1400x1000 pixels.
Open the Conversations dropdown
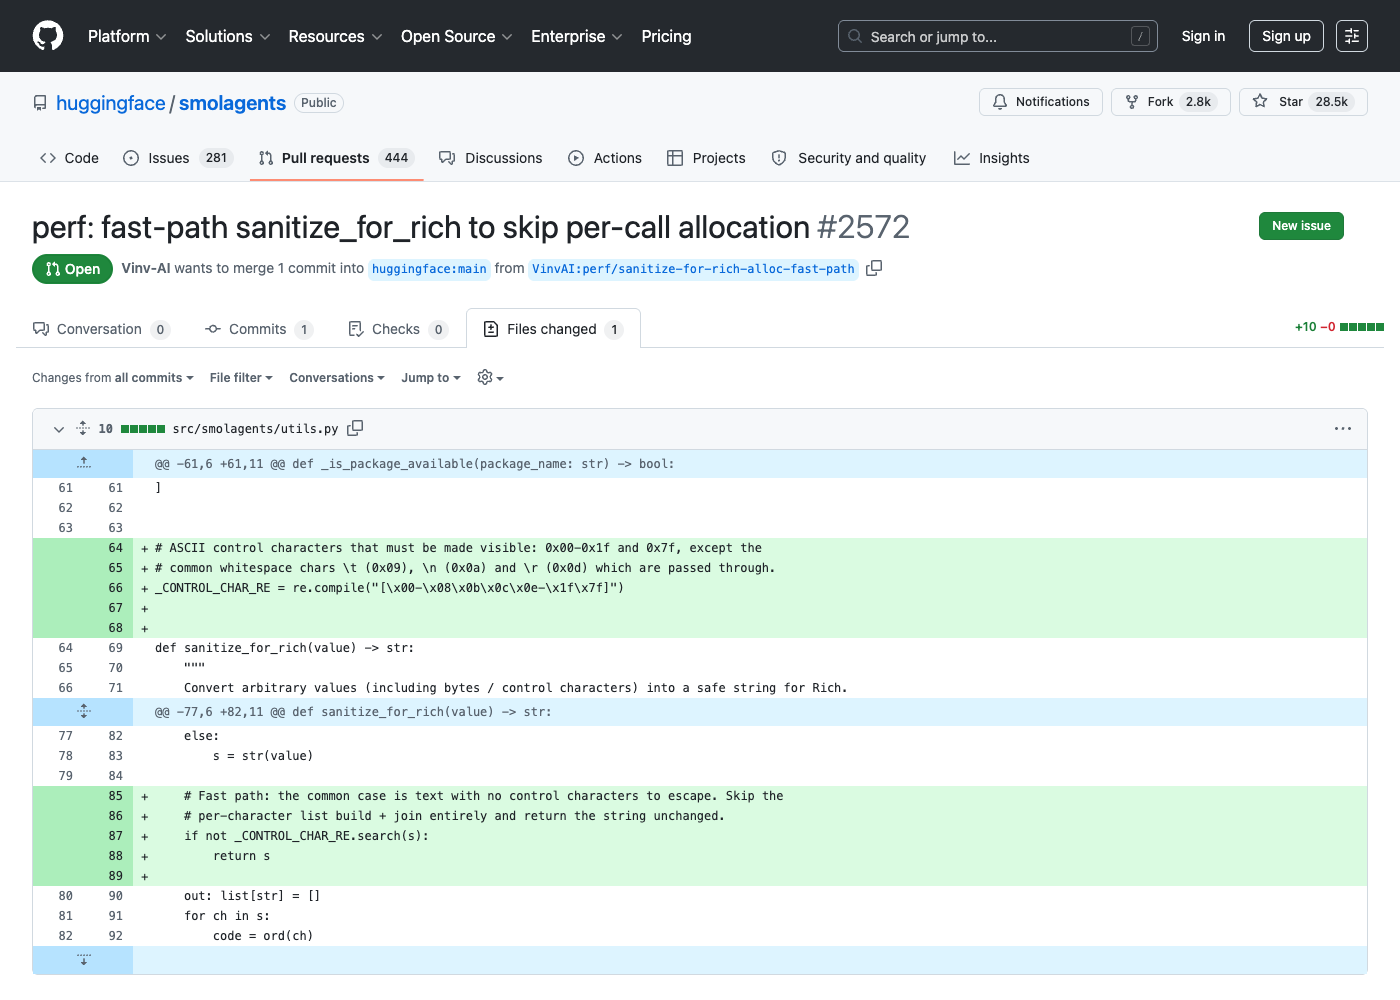pos(337,377)
